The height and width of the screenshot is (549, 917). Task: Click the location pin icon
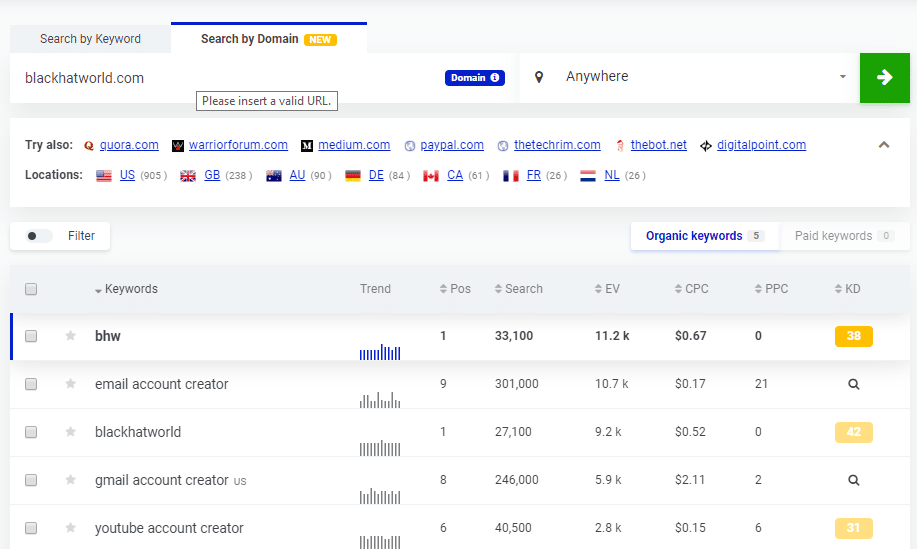(539, 77)
